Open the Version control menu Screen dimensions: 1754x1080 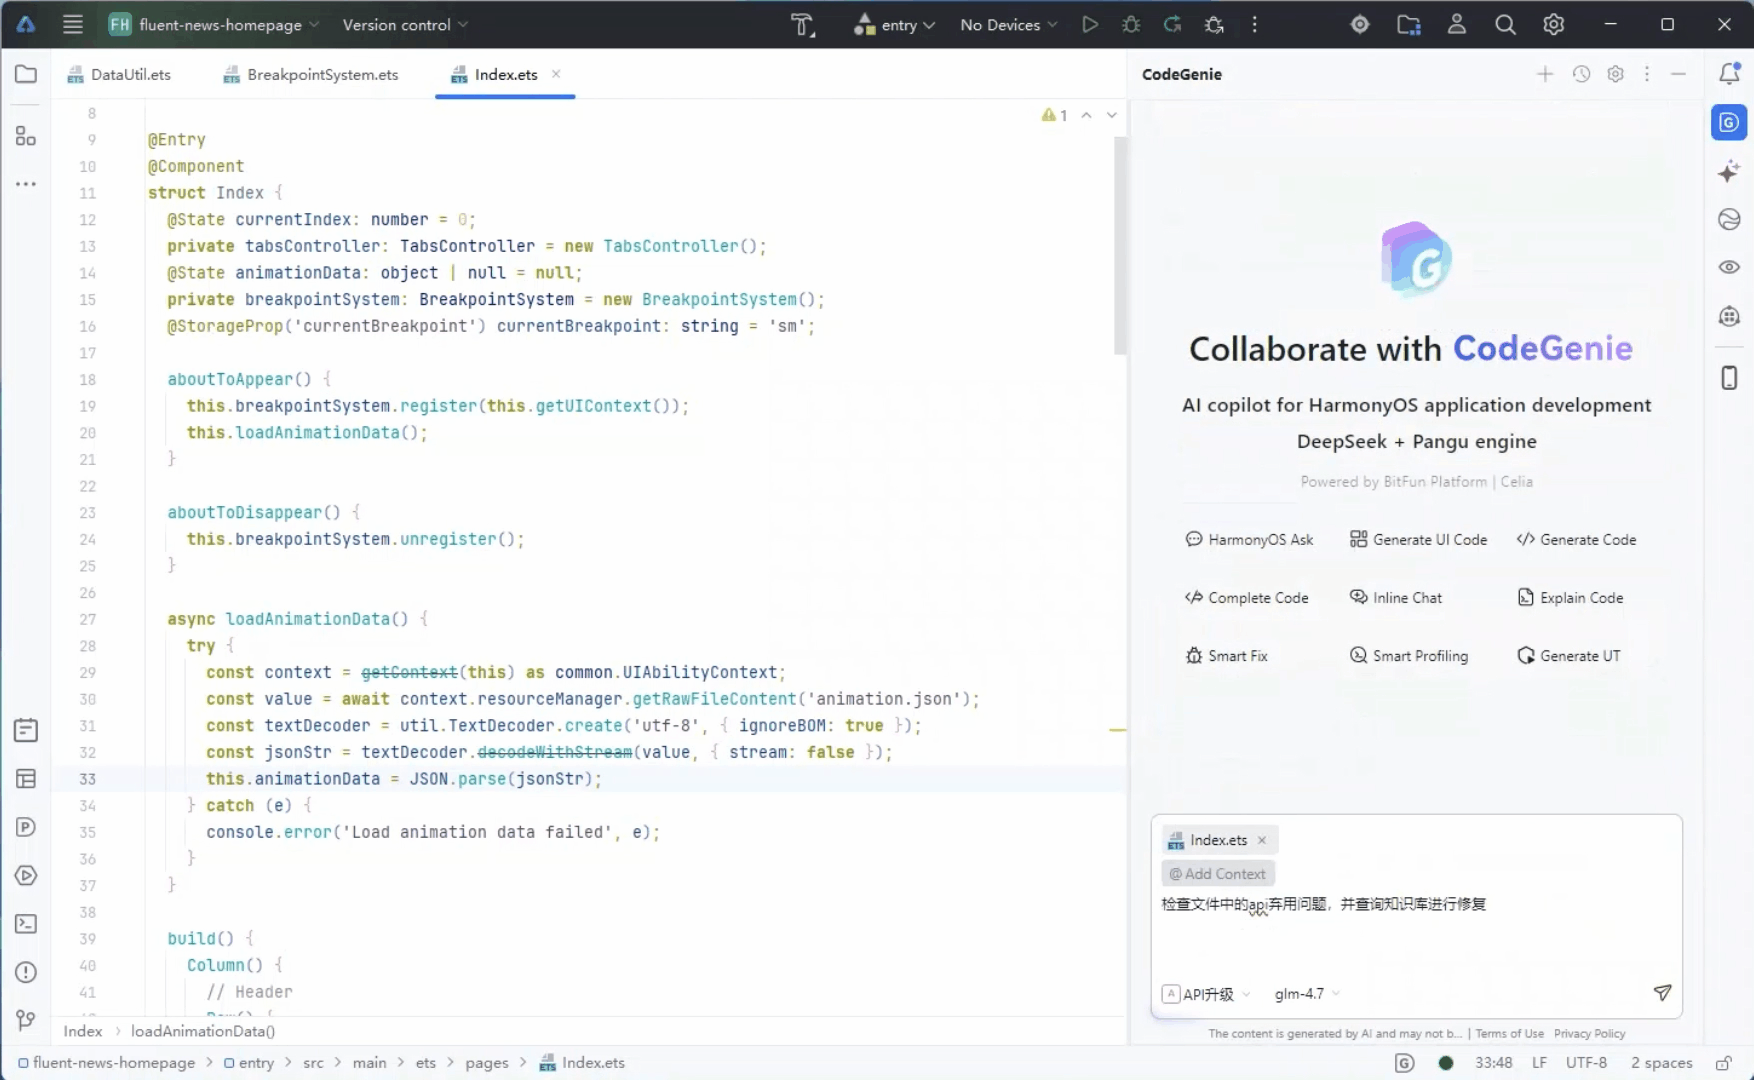(404, 25)
